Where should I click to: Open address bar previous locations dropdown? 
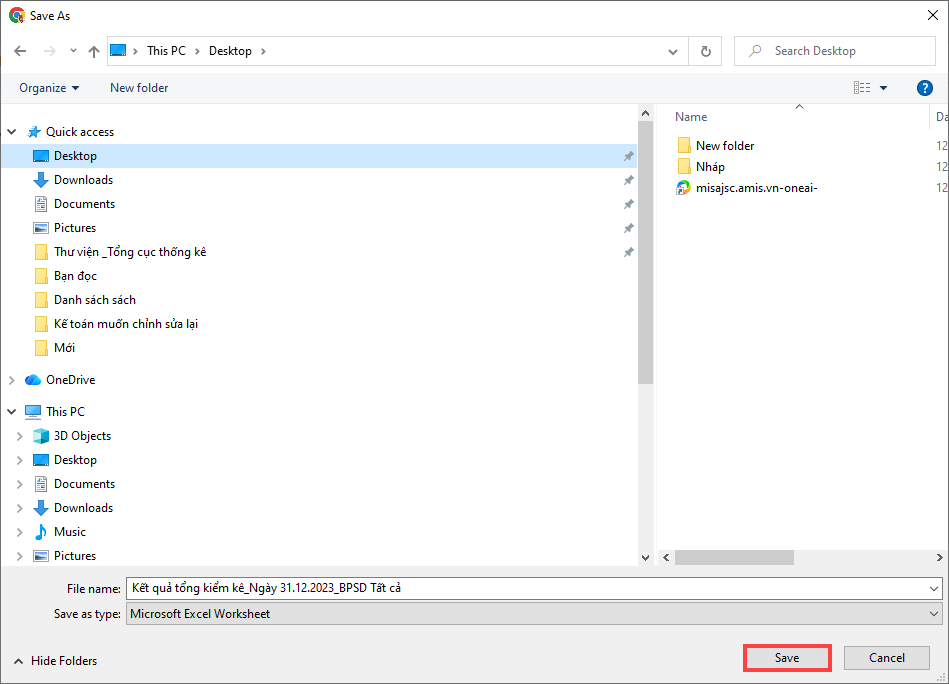pos(673,51)
